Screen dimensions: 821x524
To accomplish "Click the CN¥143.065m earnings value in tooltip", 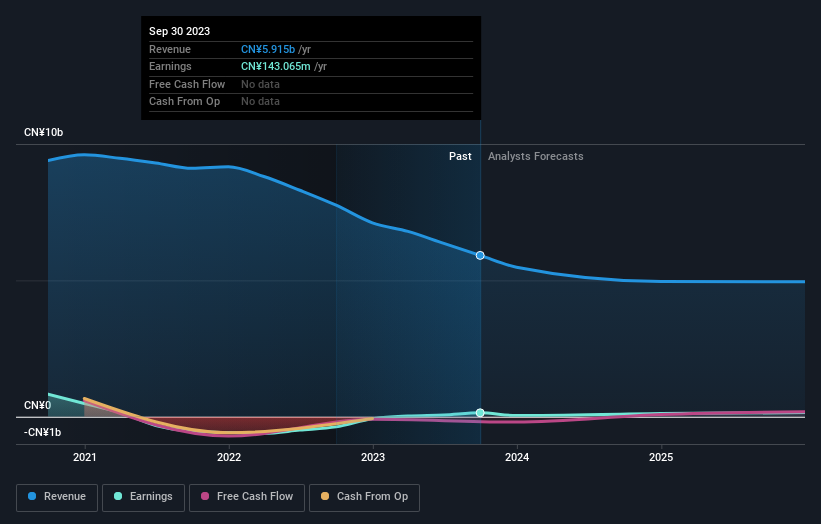I will click(276, 66).
